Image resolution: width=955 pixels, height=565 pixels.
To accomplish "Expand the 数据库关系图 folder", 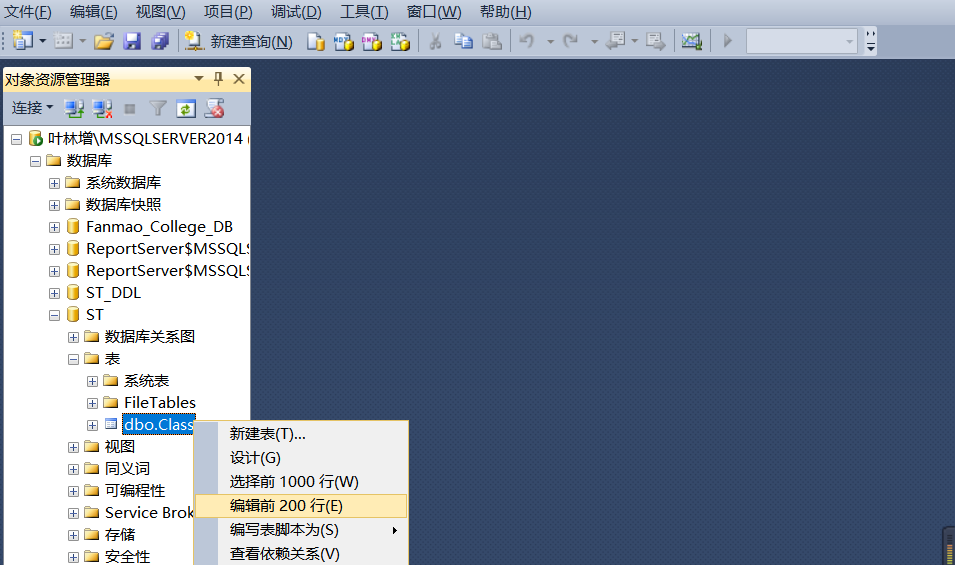I will pos(73,337).
